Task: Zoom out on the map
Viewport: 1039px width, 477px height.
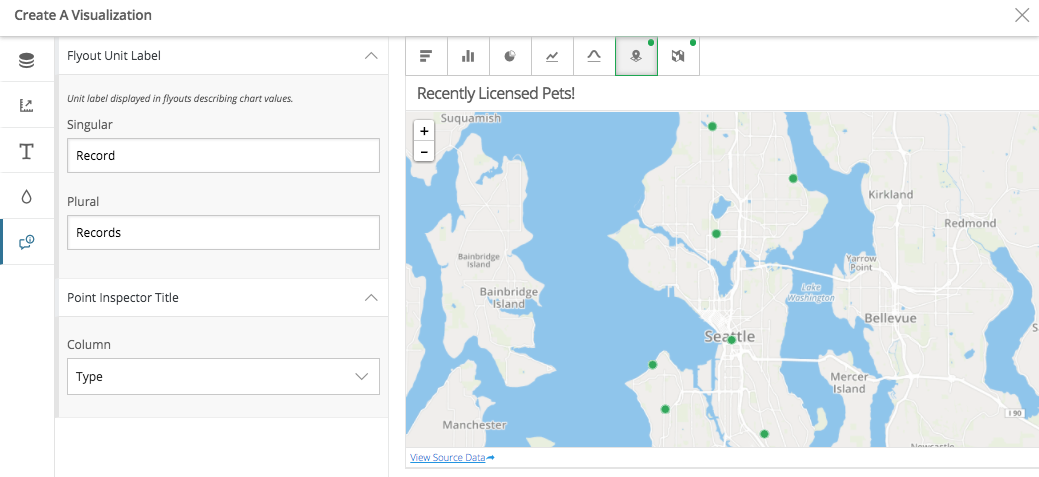Action: (x=424, y=151)
